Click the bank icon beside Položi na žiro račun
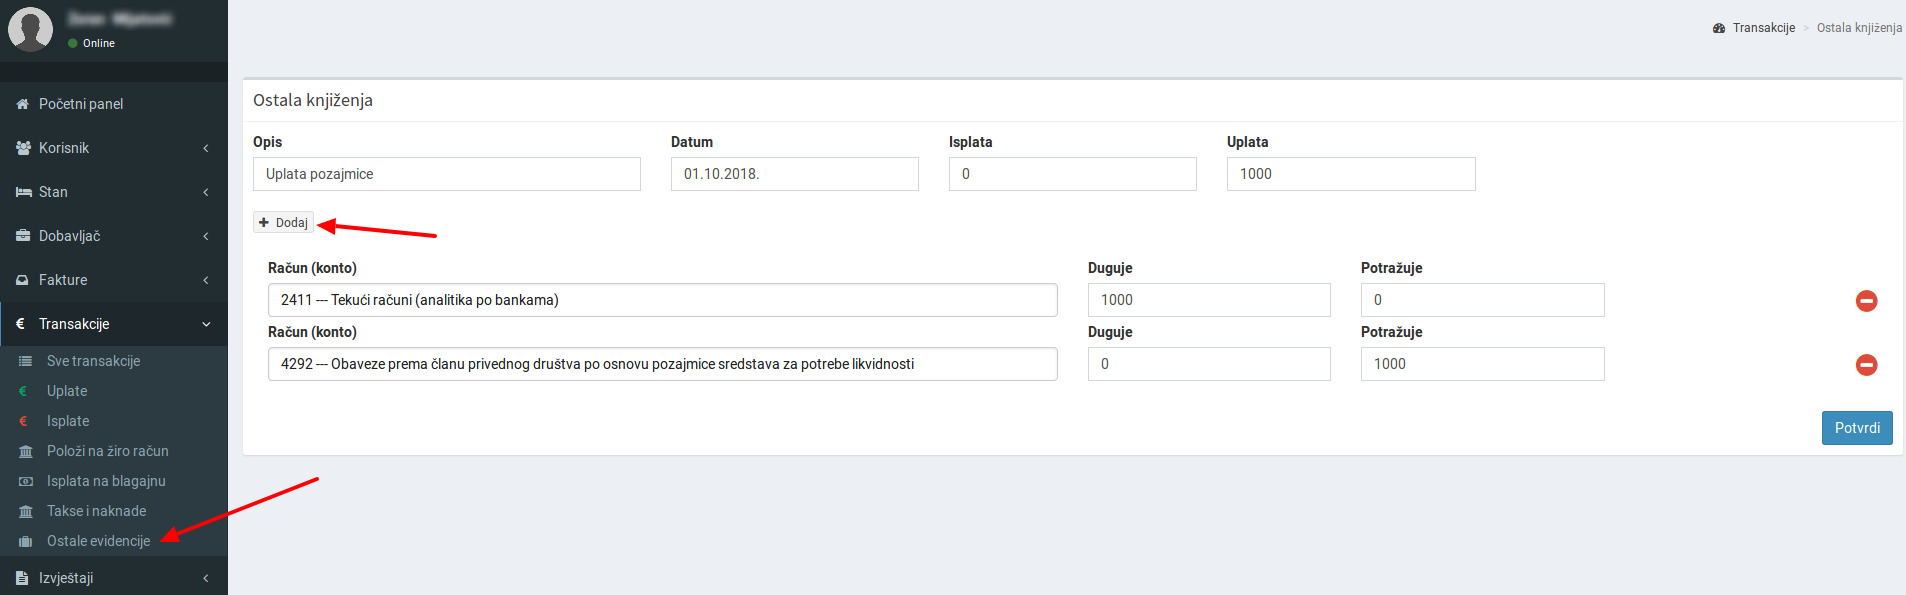This screenshot has height=595, width=1906. [x=26, y=452]
